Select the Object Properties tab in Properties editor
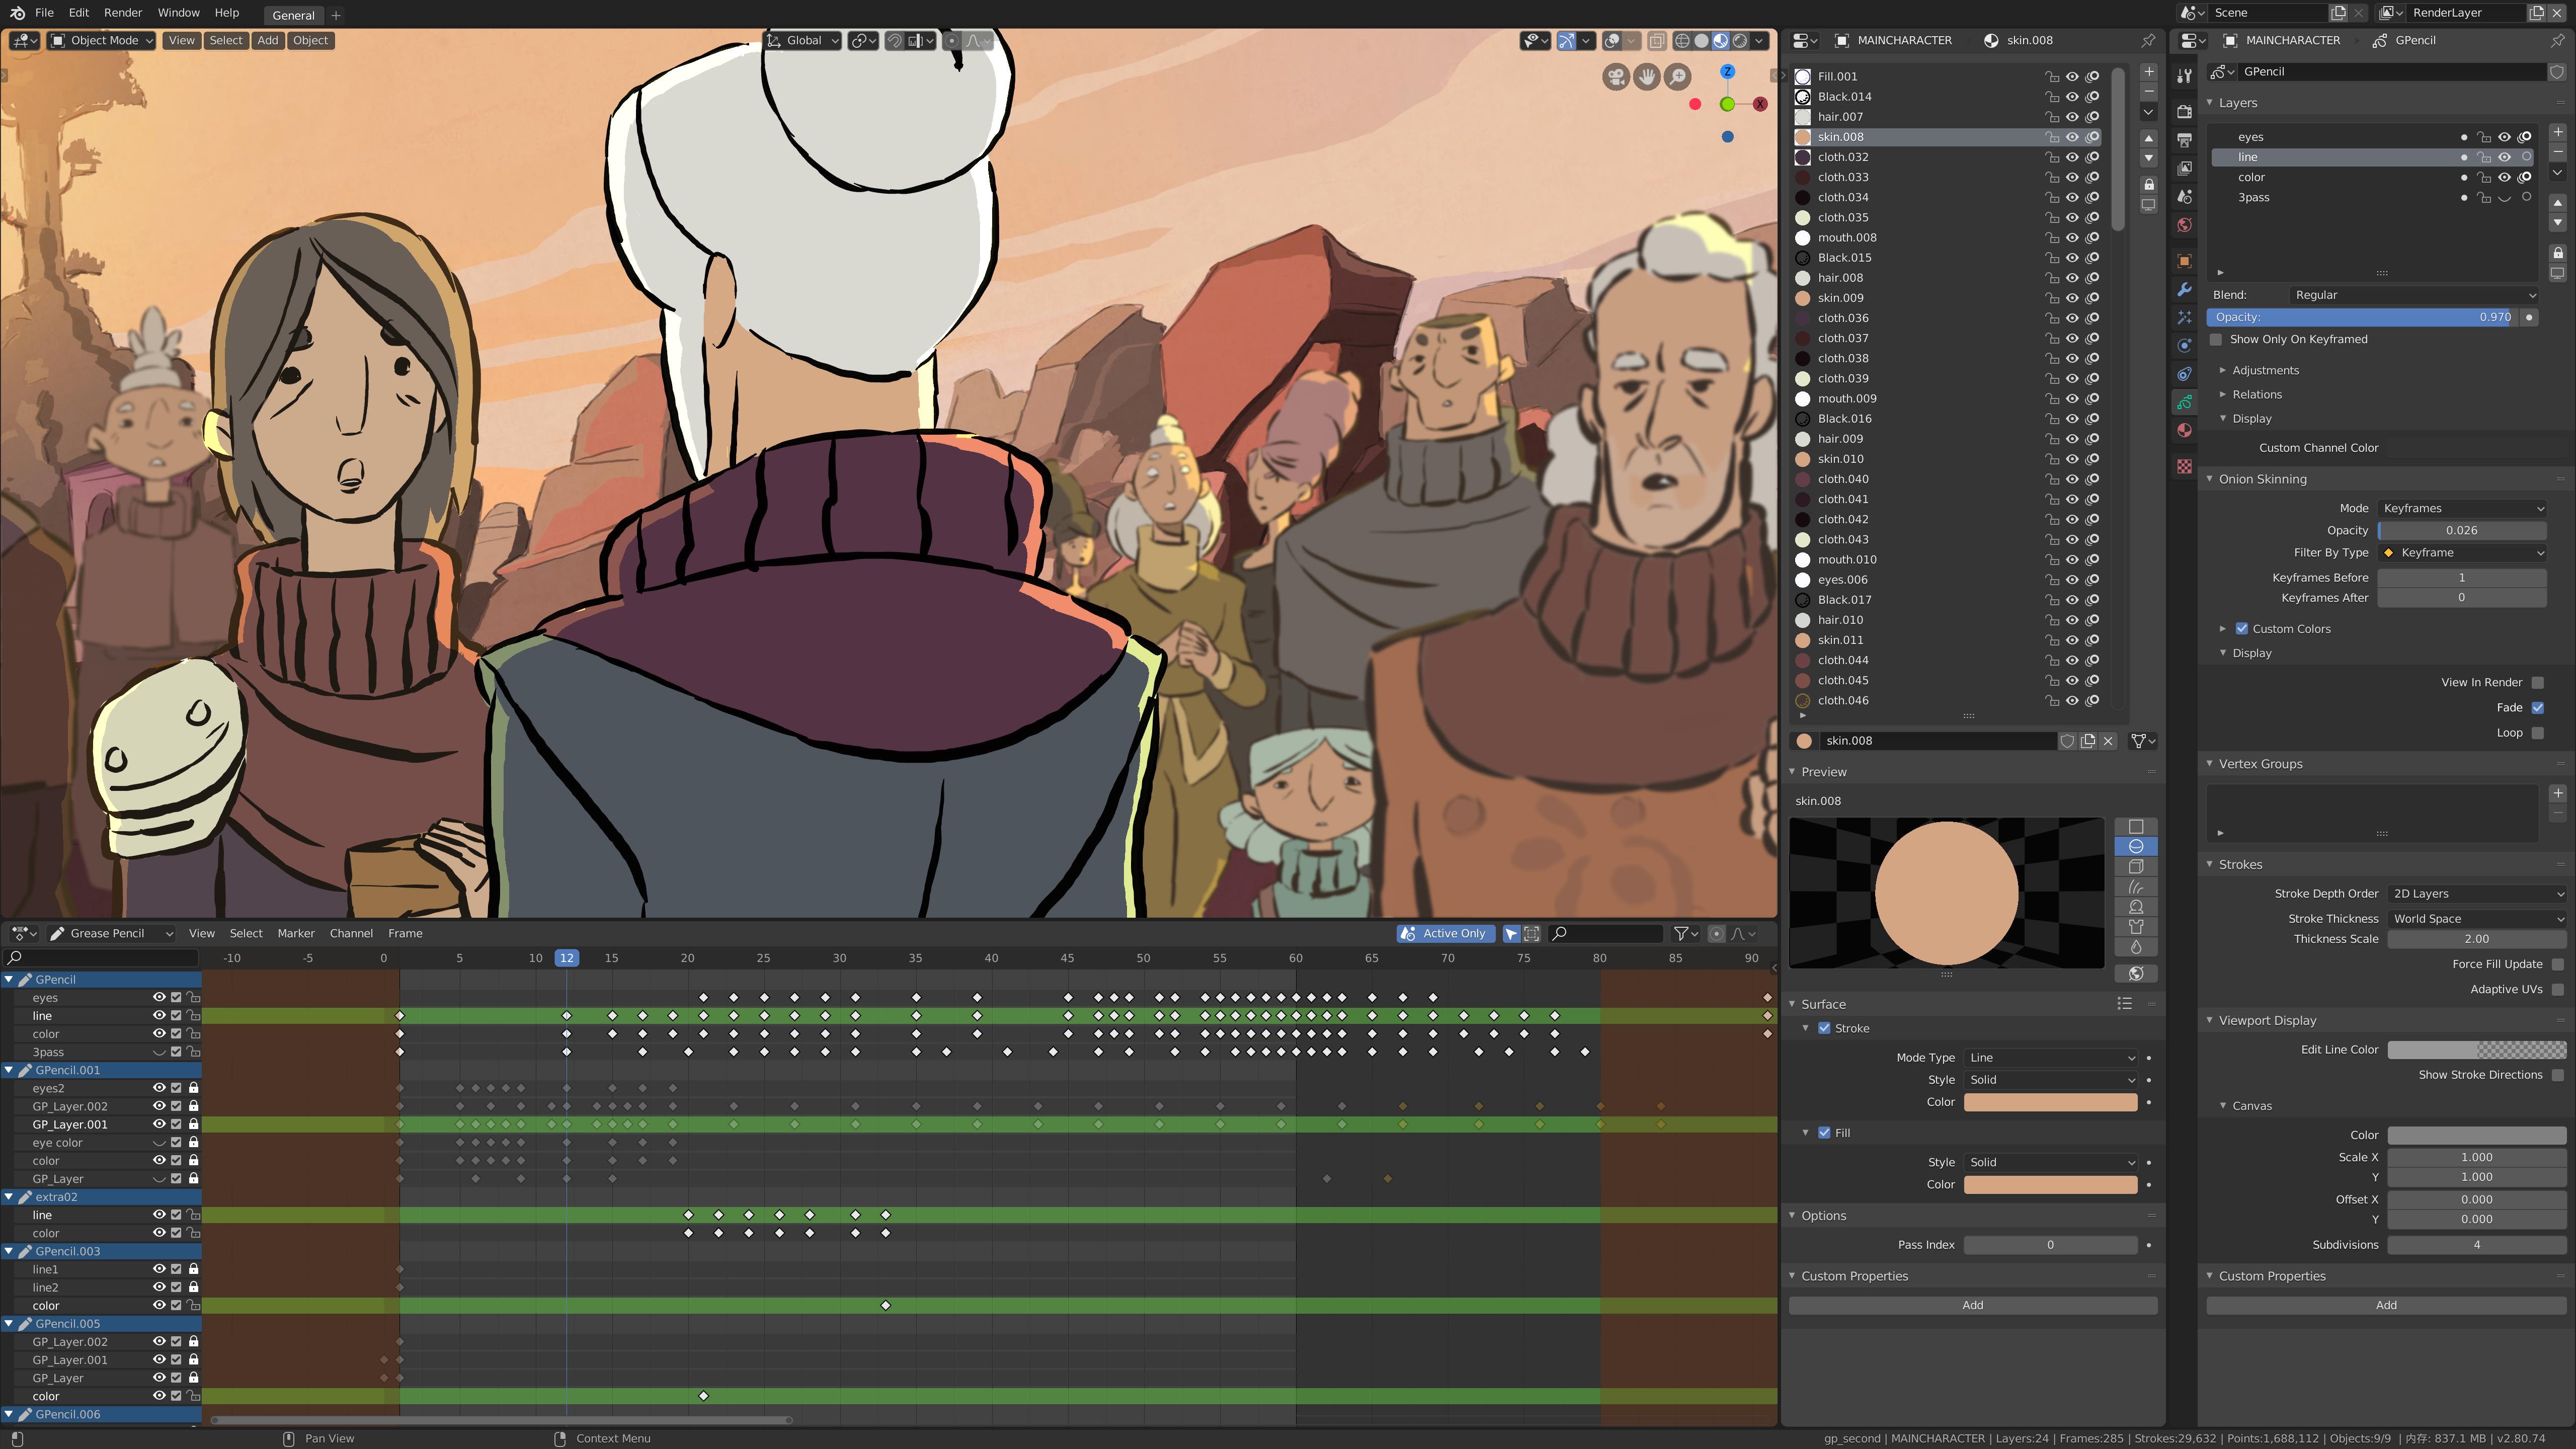2576x1449 pixels. coord(2185,260)
